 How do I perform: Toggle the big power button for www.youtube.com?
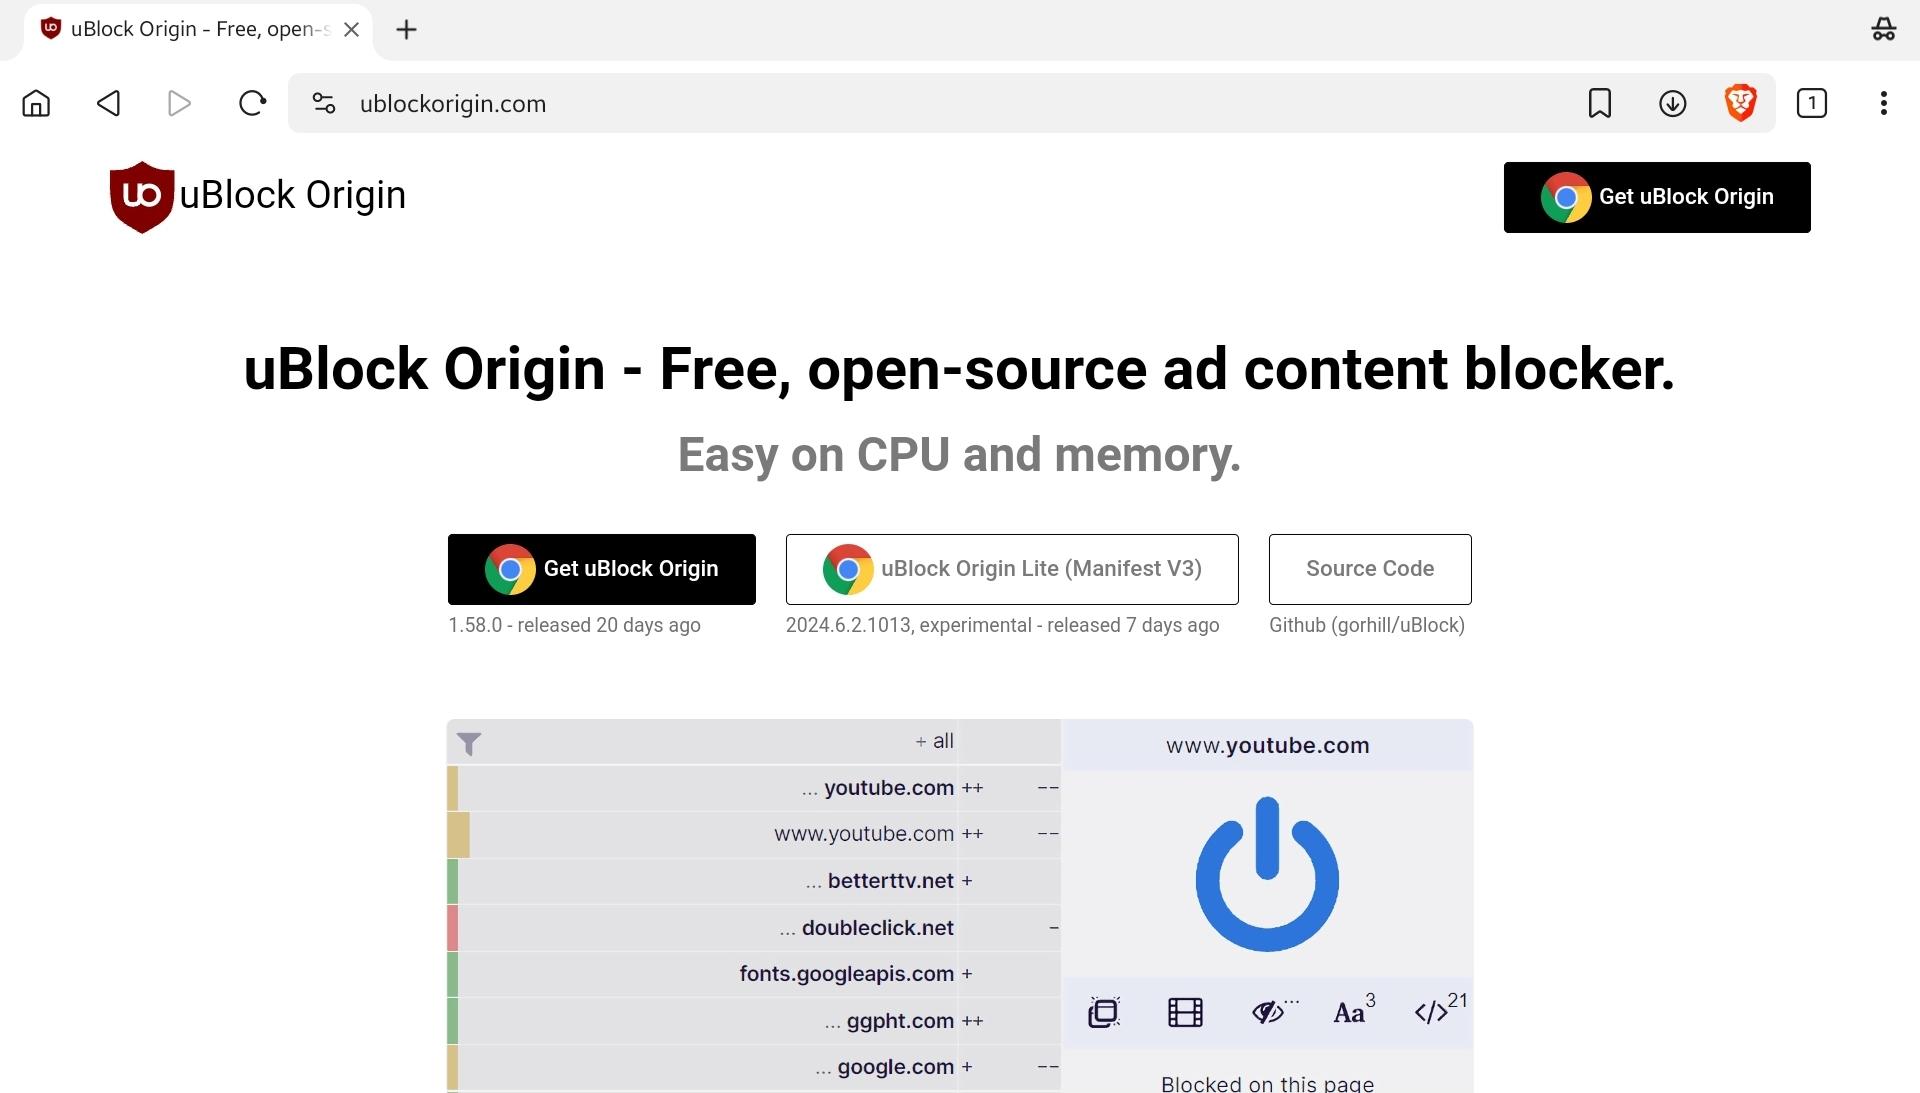(1266, 877)
